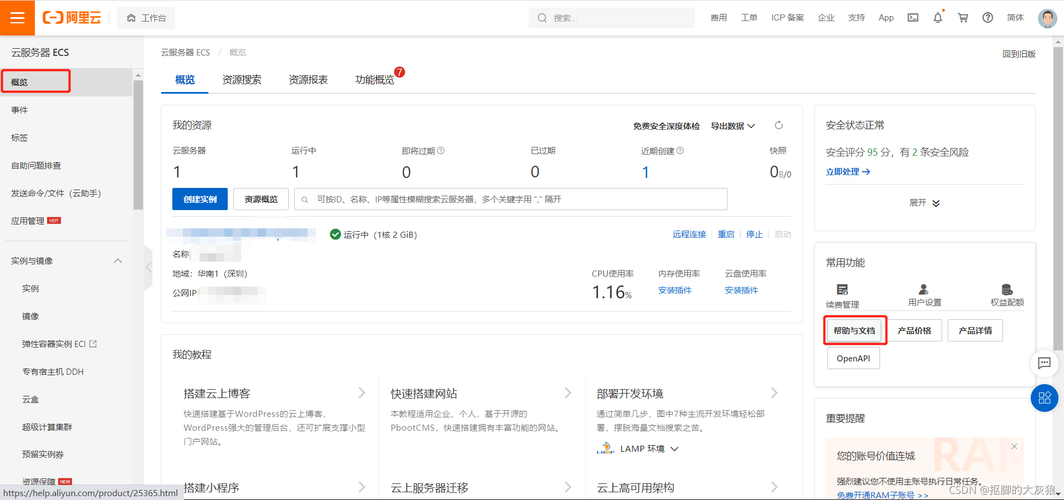Expand the security panel via 展开
The height and width of the screenshot is (500, 1064).
click(925, 203)
